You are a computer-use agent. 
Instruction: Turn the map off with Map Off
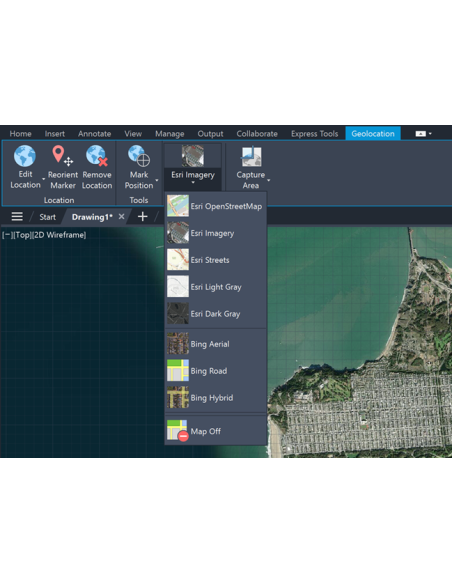tap(216, 431)
